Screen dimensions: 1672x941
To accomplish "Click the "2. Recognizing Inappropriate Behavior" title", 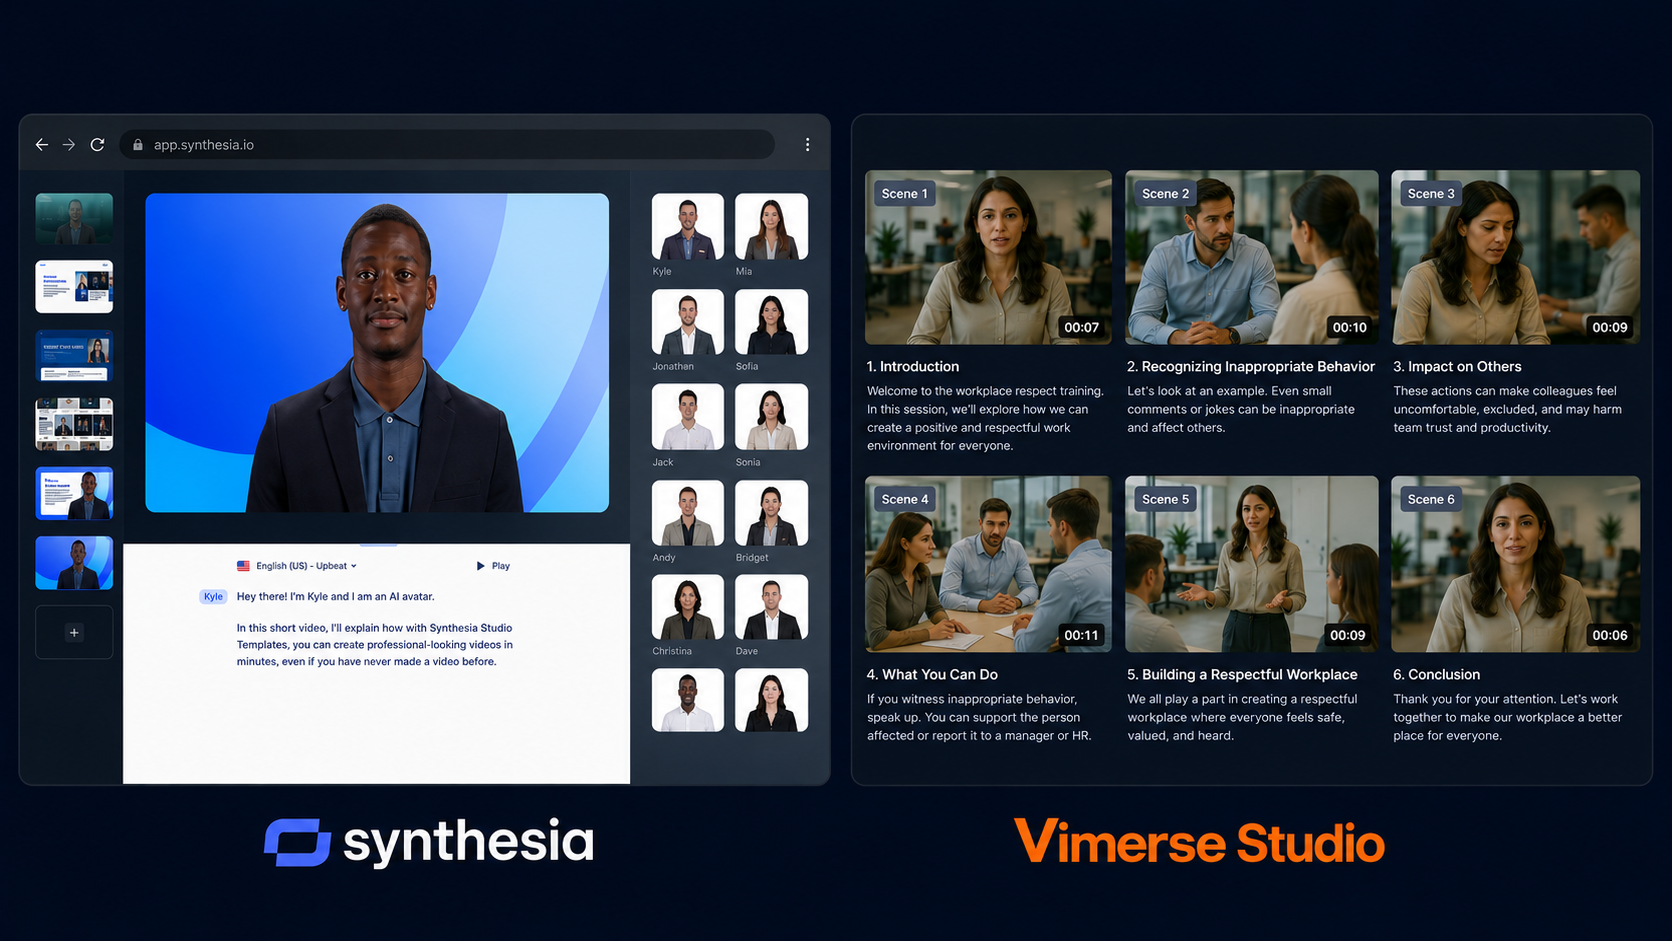I will click(x=1251, y=367).
